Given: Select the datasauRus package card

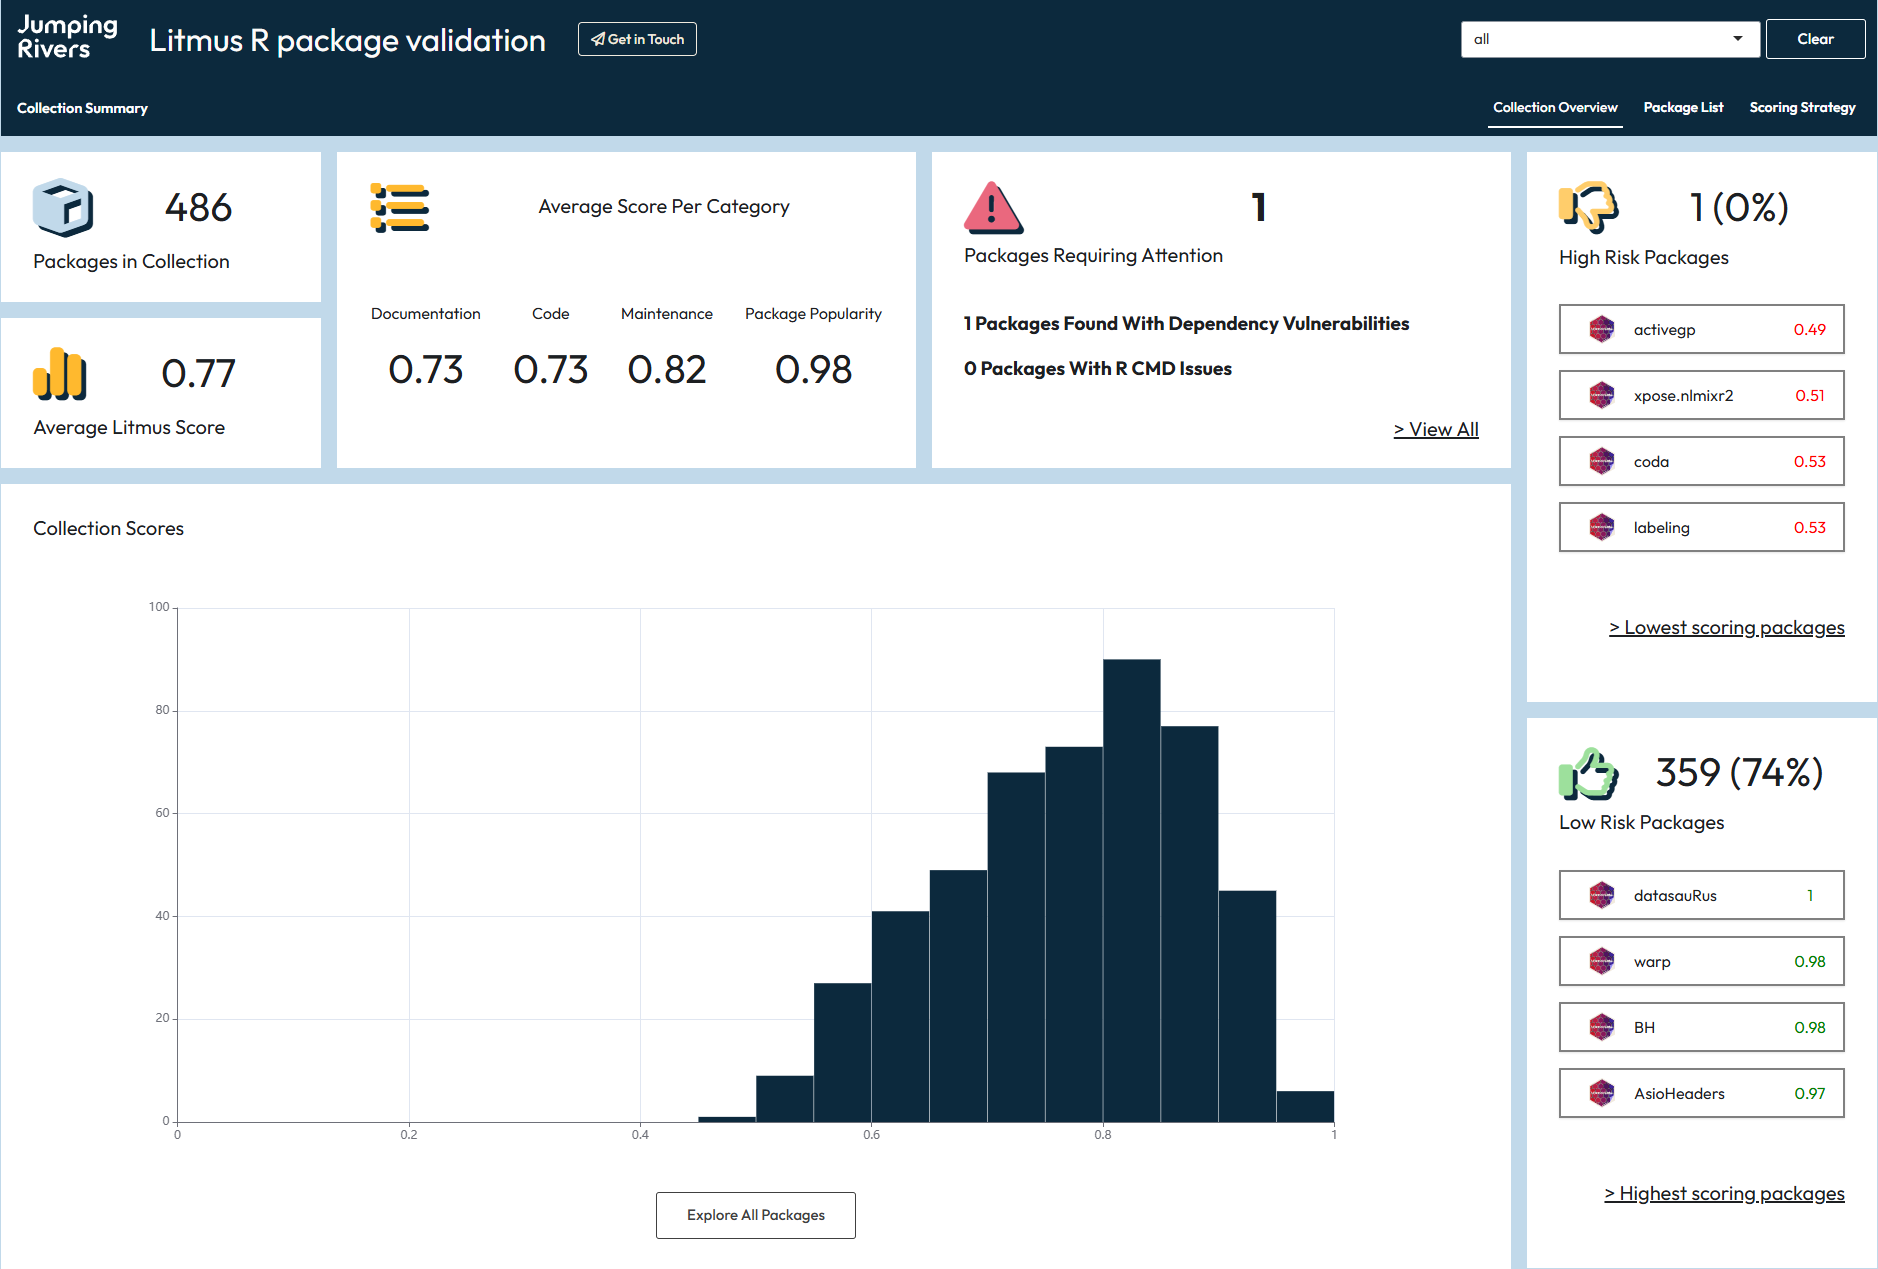Looking at the screenshot, I should click(1702, 895).
